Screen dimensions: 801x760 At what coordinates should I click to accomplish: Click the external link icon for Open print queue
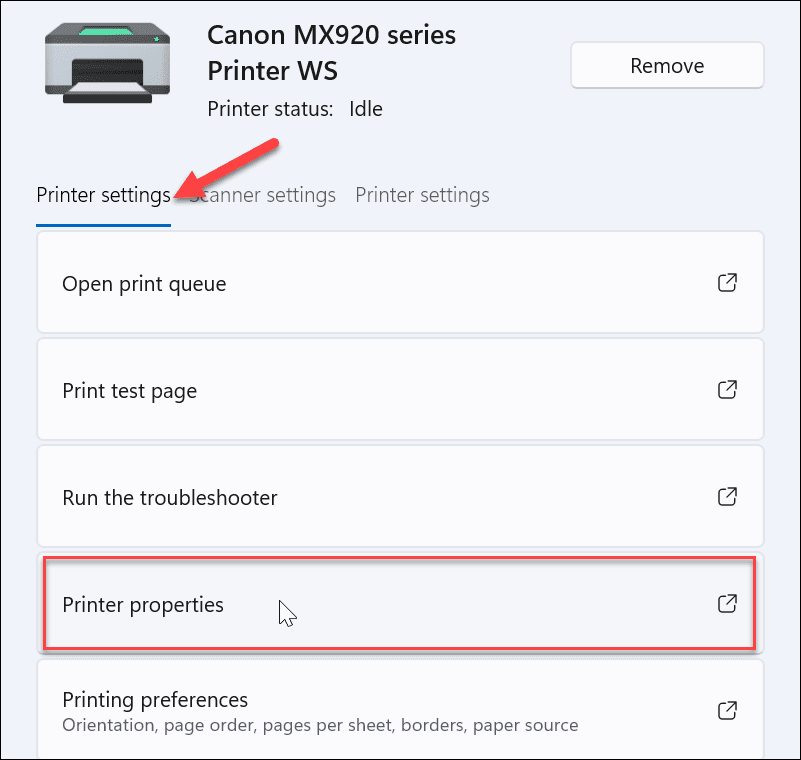click(x=727, y=283)
